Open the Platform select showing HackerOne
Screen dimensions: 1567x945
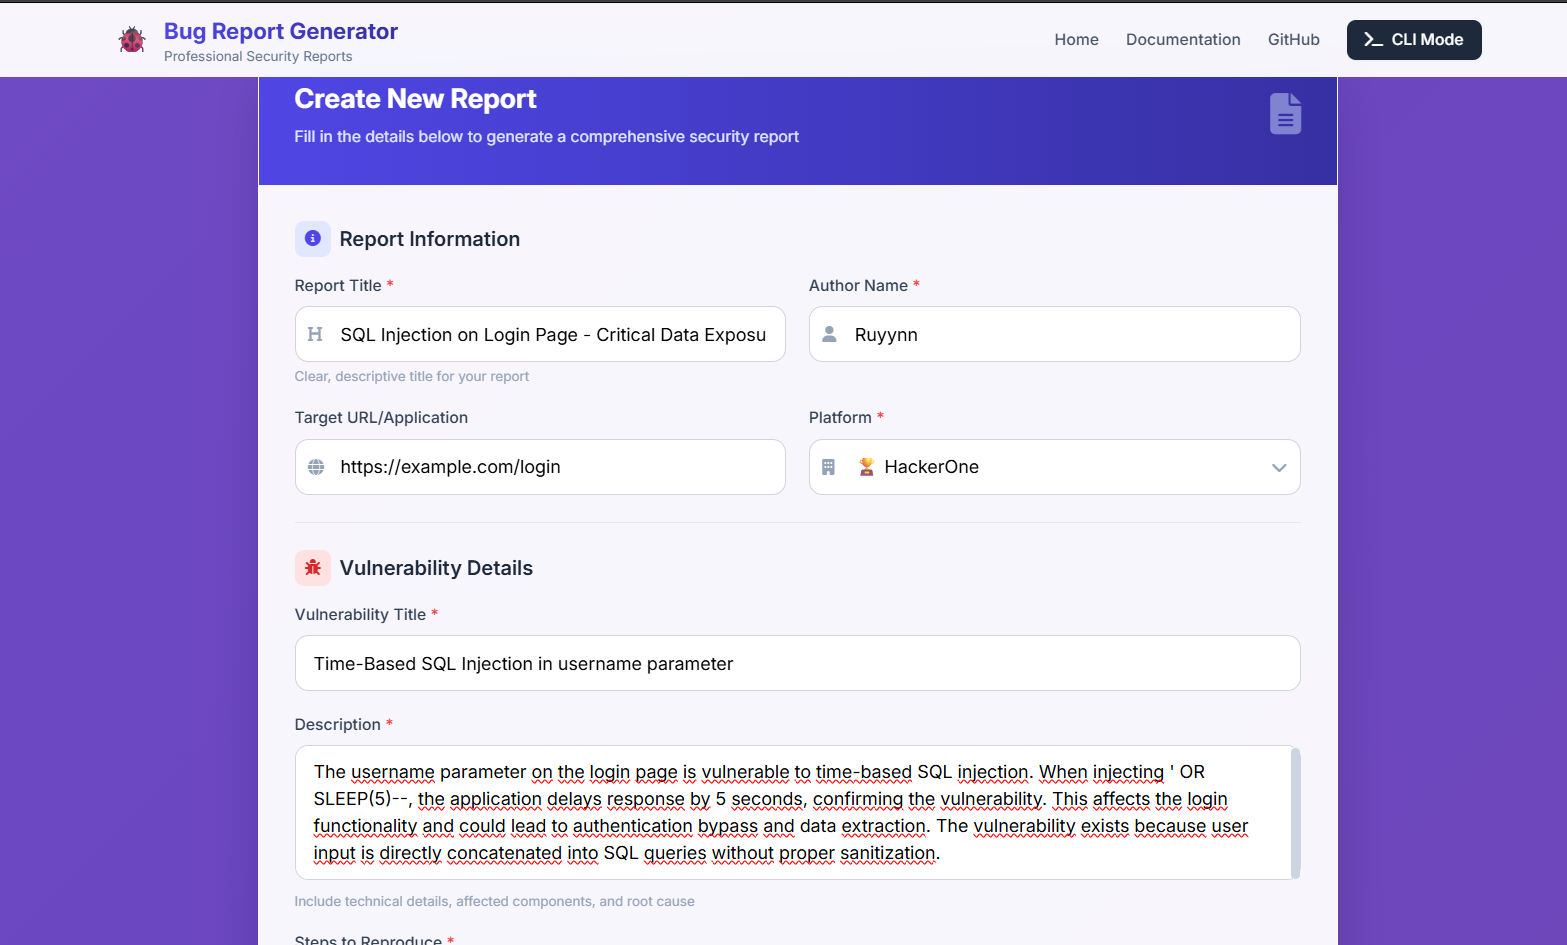(1054, 467)
